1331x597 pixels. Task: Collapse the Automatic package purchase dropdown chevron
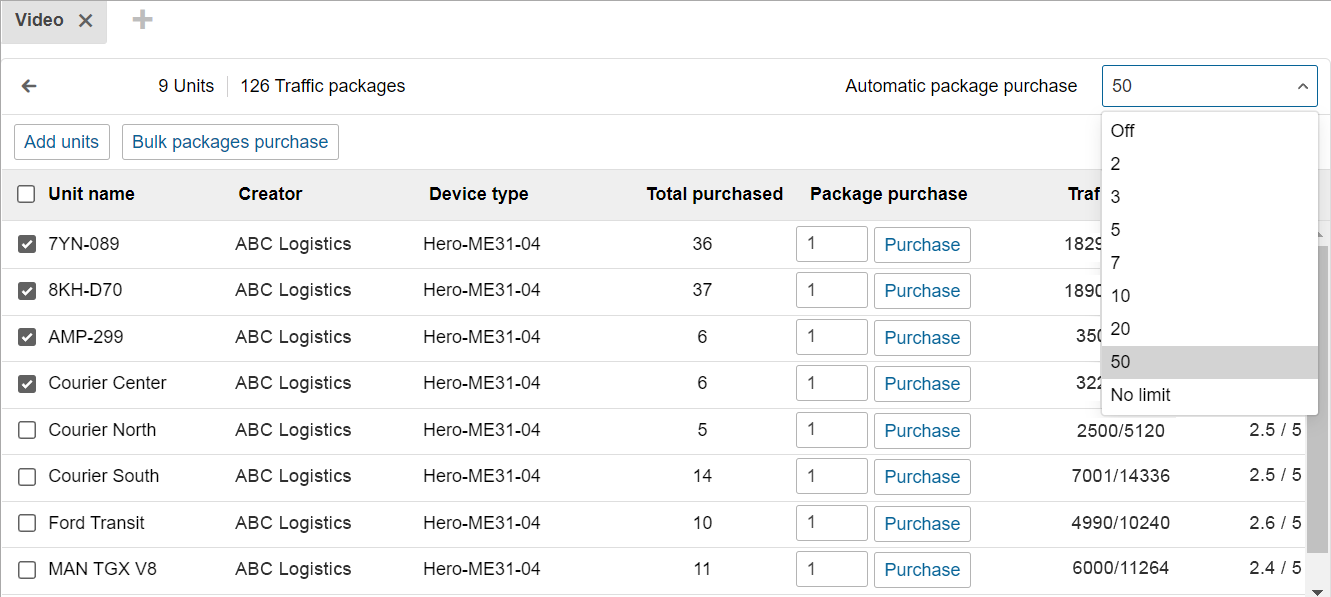point(1303,86)
